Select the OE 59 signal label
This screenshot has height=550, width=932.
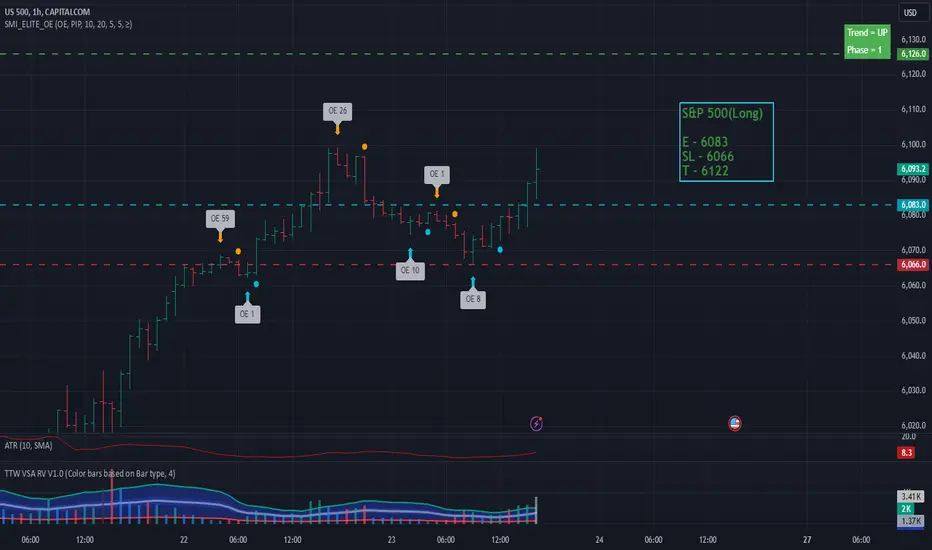(221, 219)
